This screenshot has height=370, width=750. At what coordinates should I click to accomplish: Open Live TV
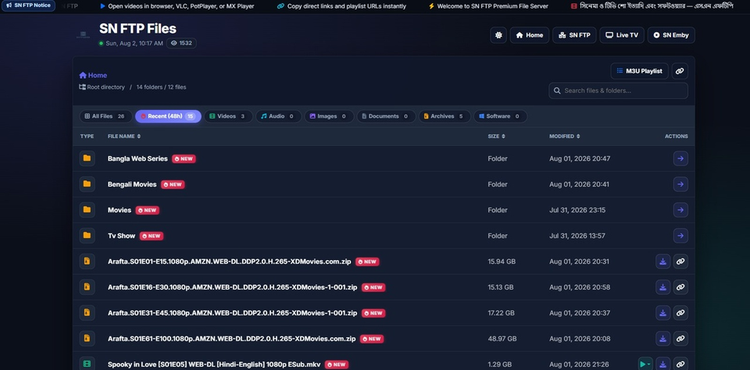[x=621, y=35]
